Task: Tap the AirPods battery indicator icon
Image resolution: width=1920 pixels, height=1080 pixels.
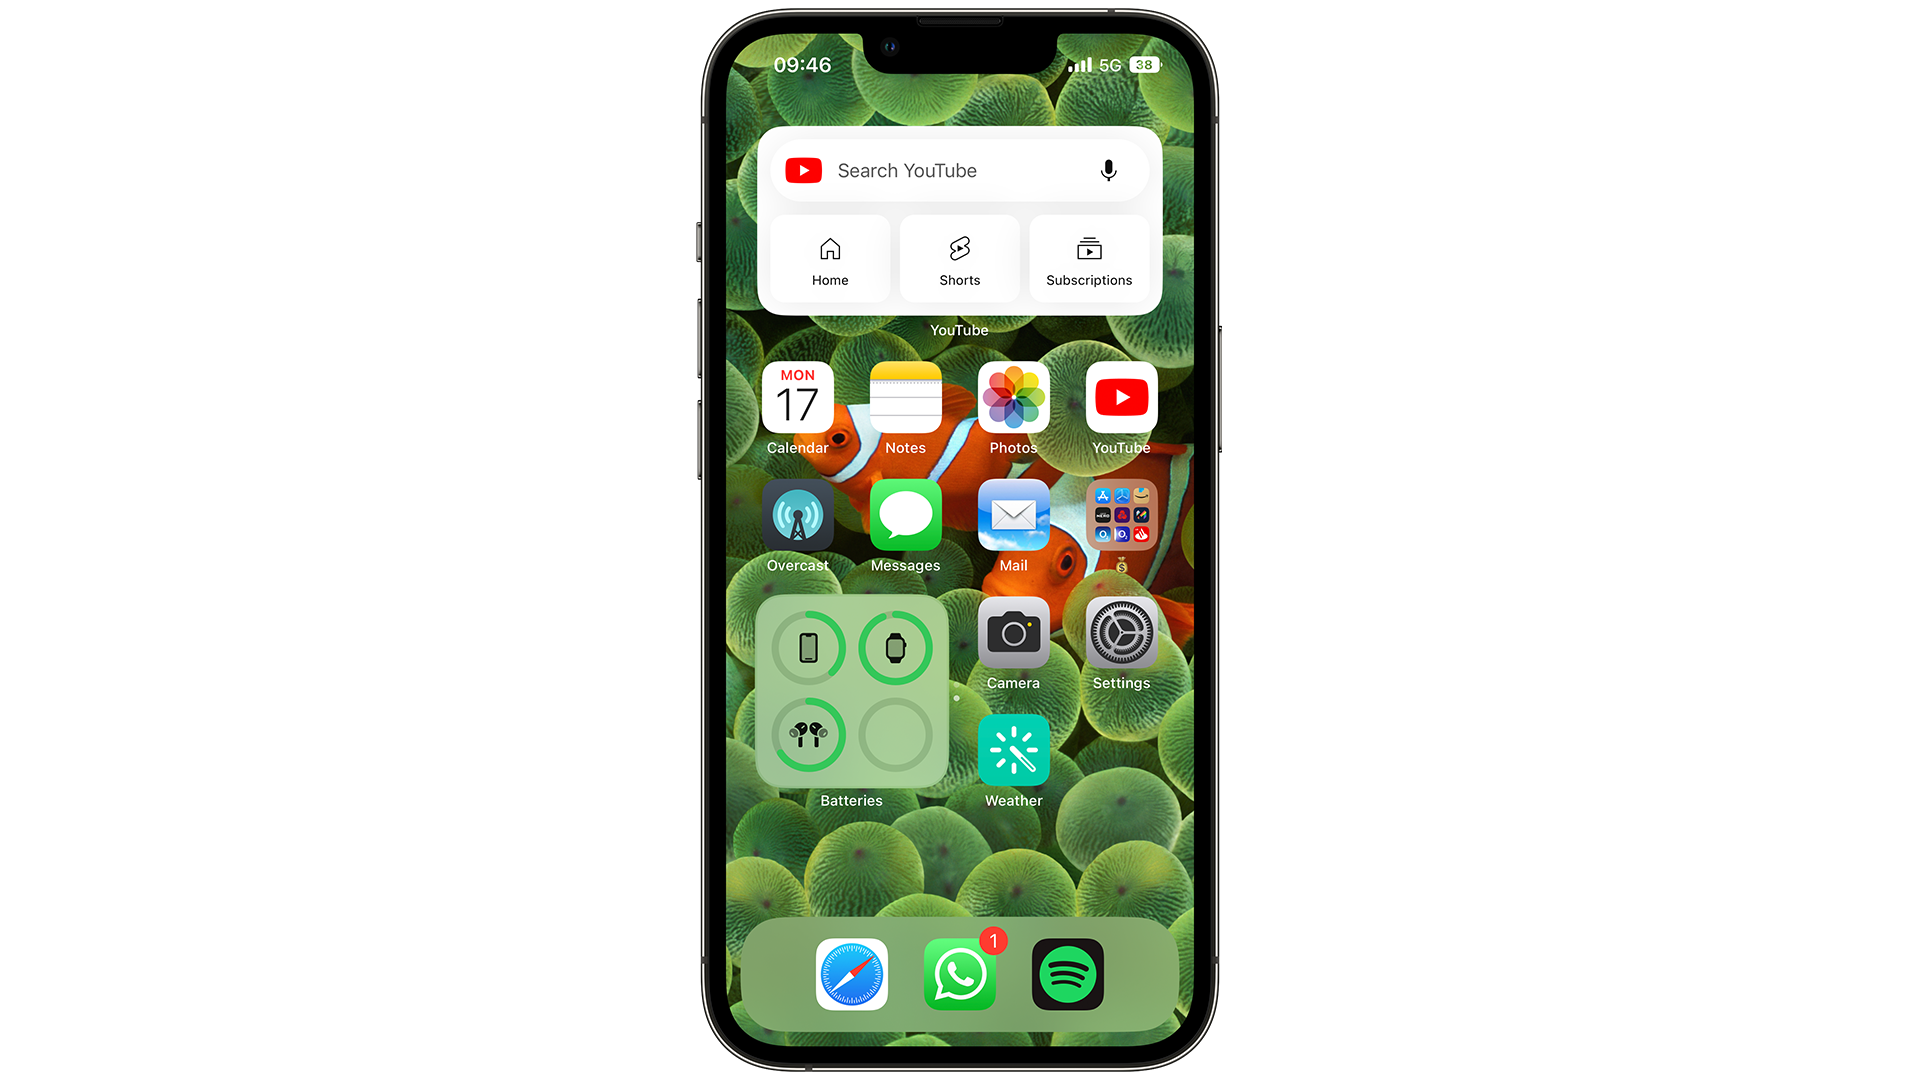Action: point(808,736)
